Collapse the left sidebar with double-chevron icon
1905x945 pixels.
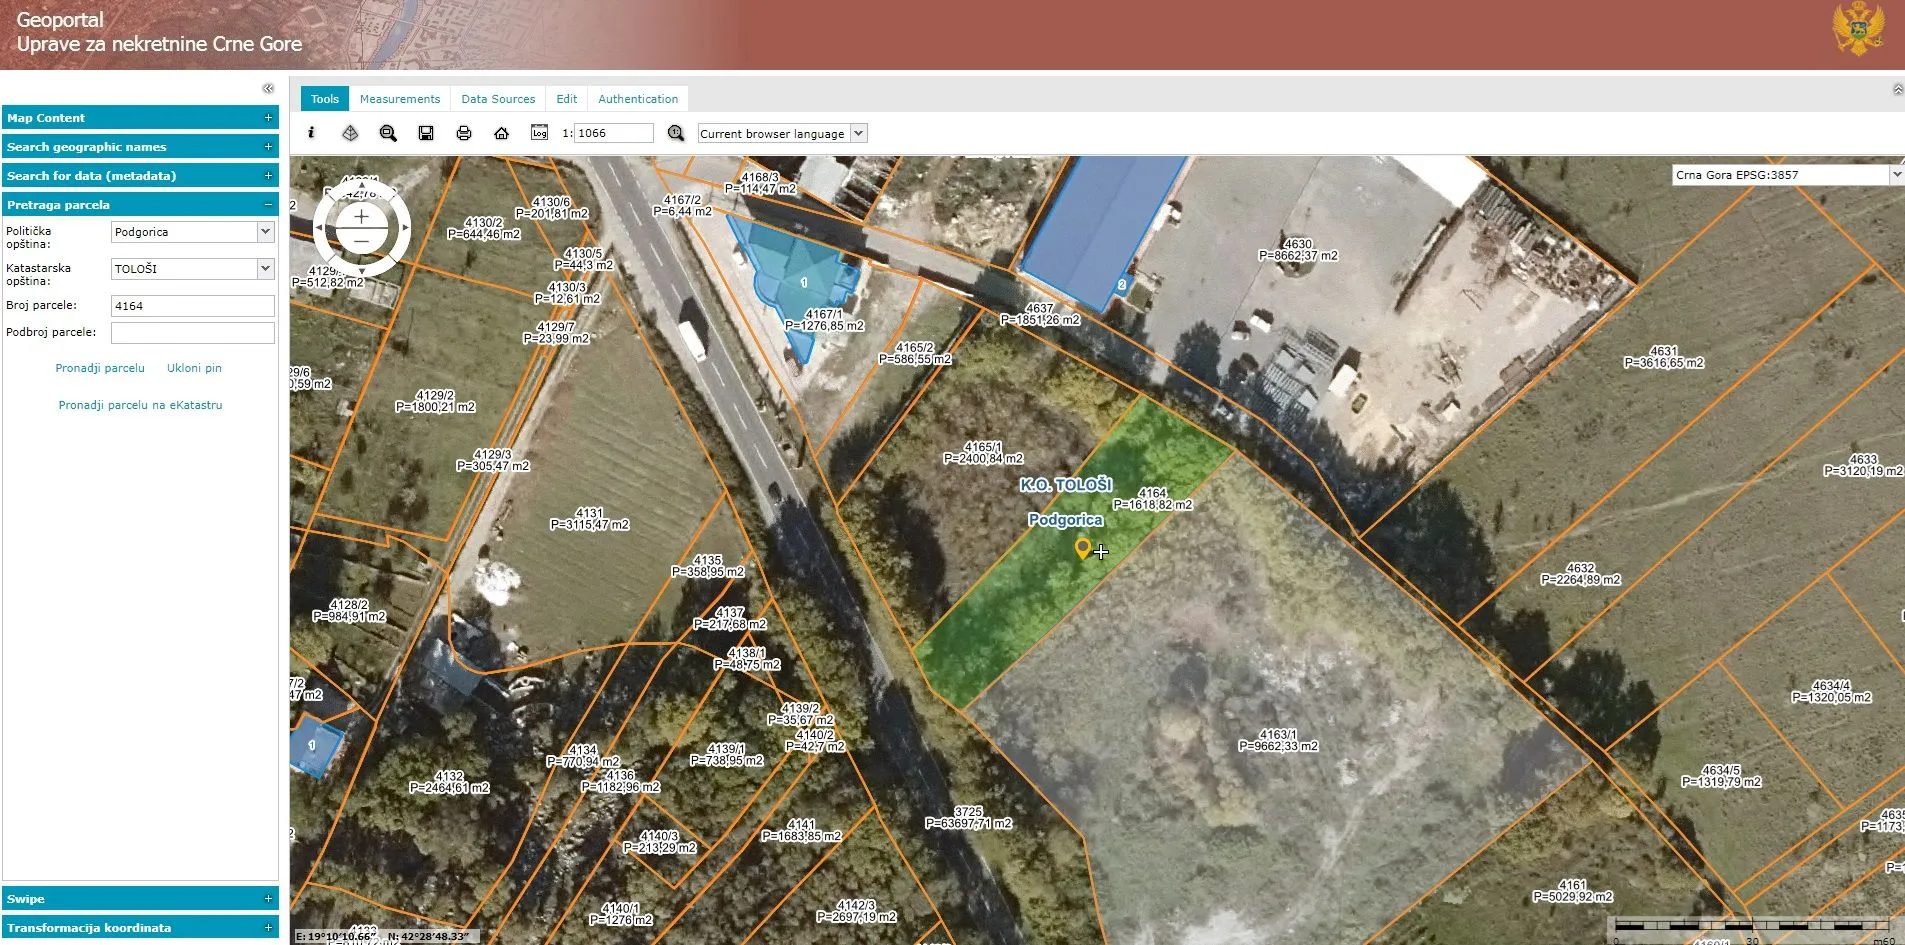tap(268, 88)
